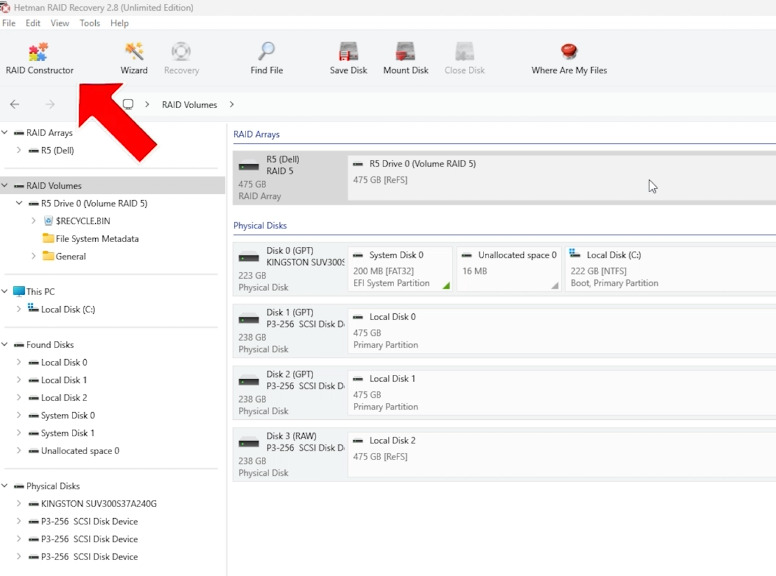Open the RAID Constructor tool

pos(39,58)
